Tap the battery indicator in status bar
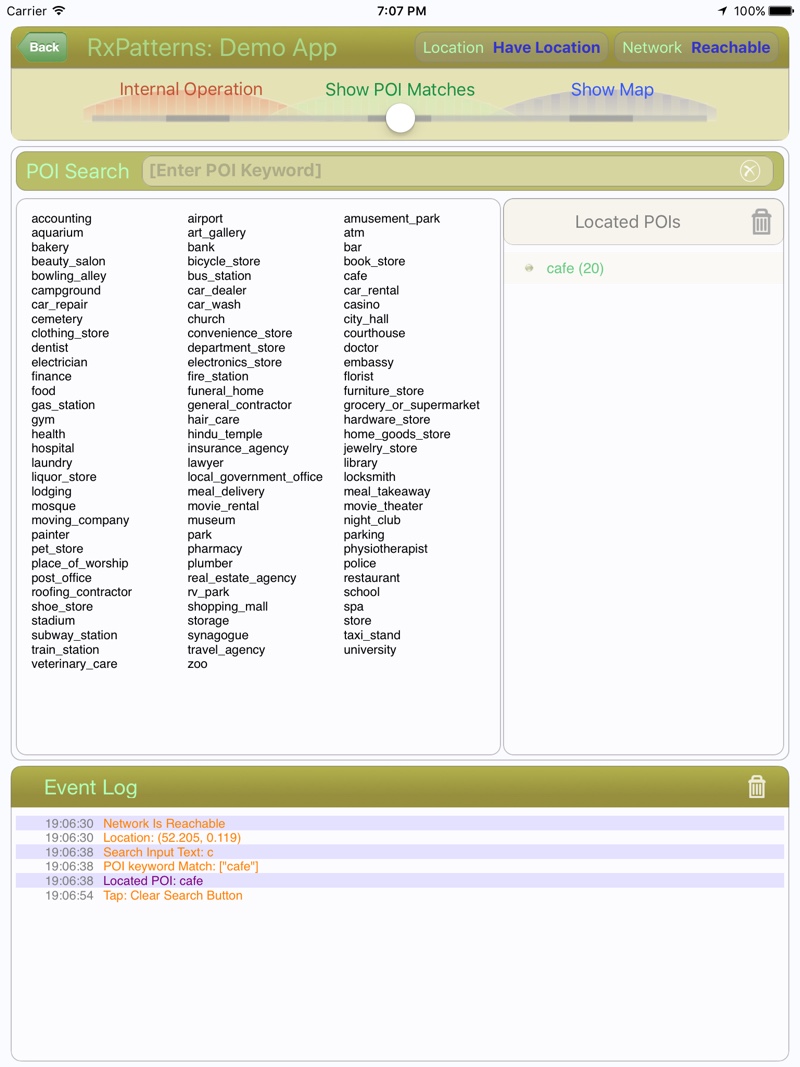The width and height of the screenshot is (800, 1067). point(780,11)
